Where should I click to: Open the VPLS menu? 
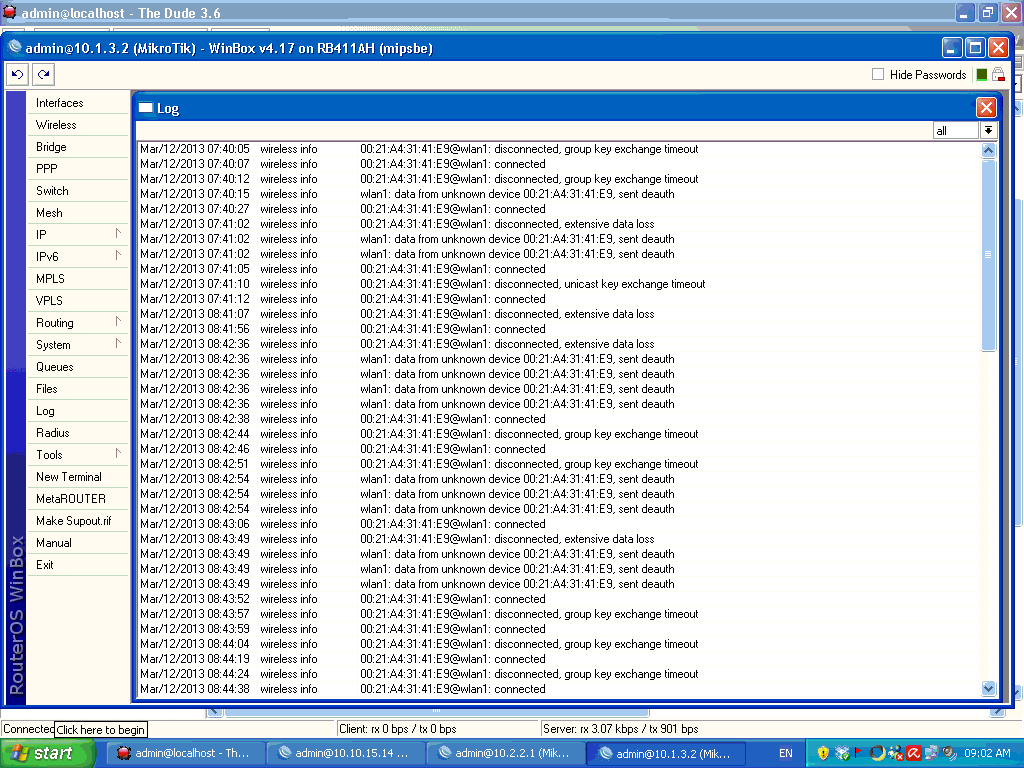click(78, 300)
